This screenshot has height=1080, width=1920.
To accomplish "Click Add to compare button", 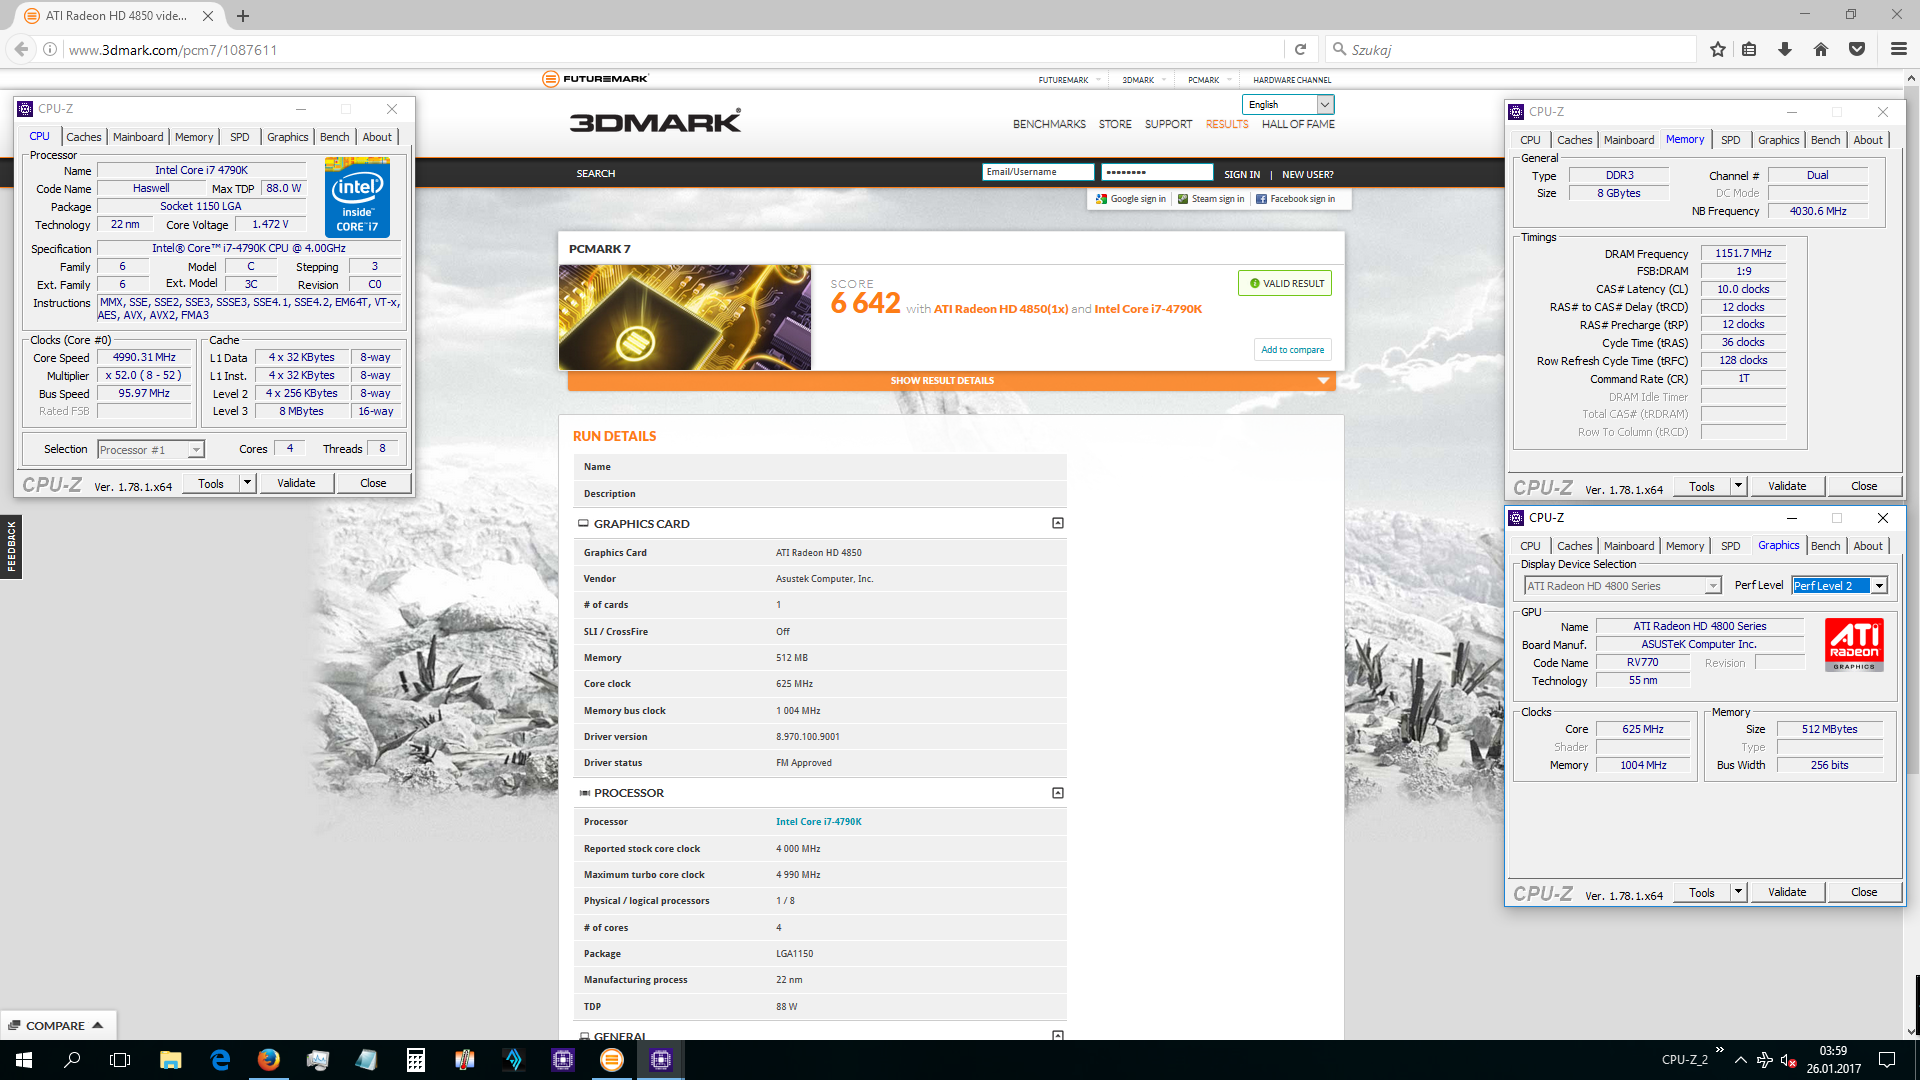I will 1293,350.
